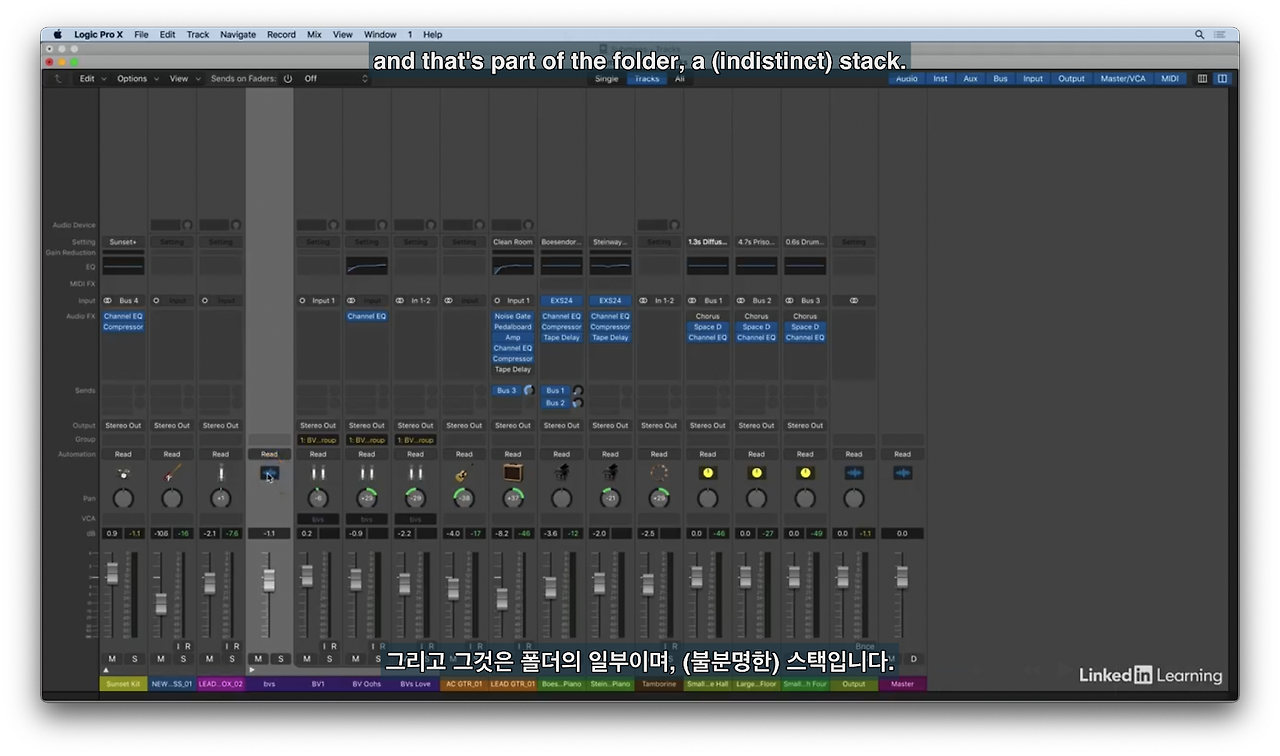The height and width of the screenshot is (756, 1280).
Task: Open the Window menu in menu bar
Action: tap(380, 34)
